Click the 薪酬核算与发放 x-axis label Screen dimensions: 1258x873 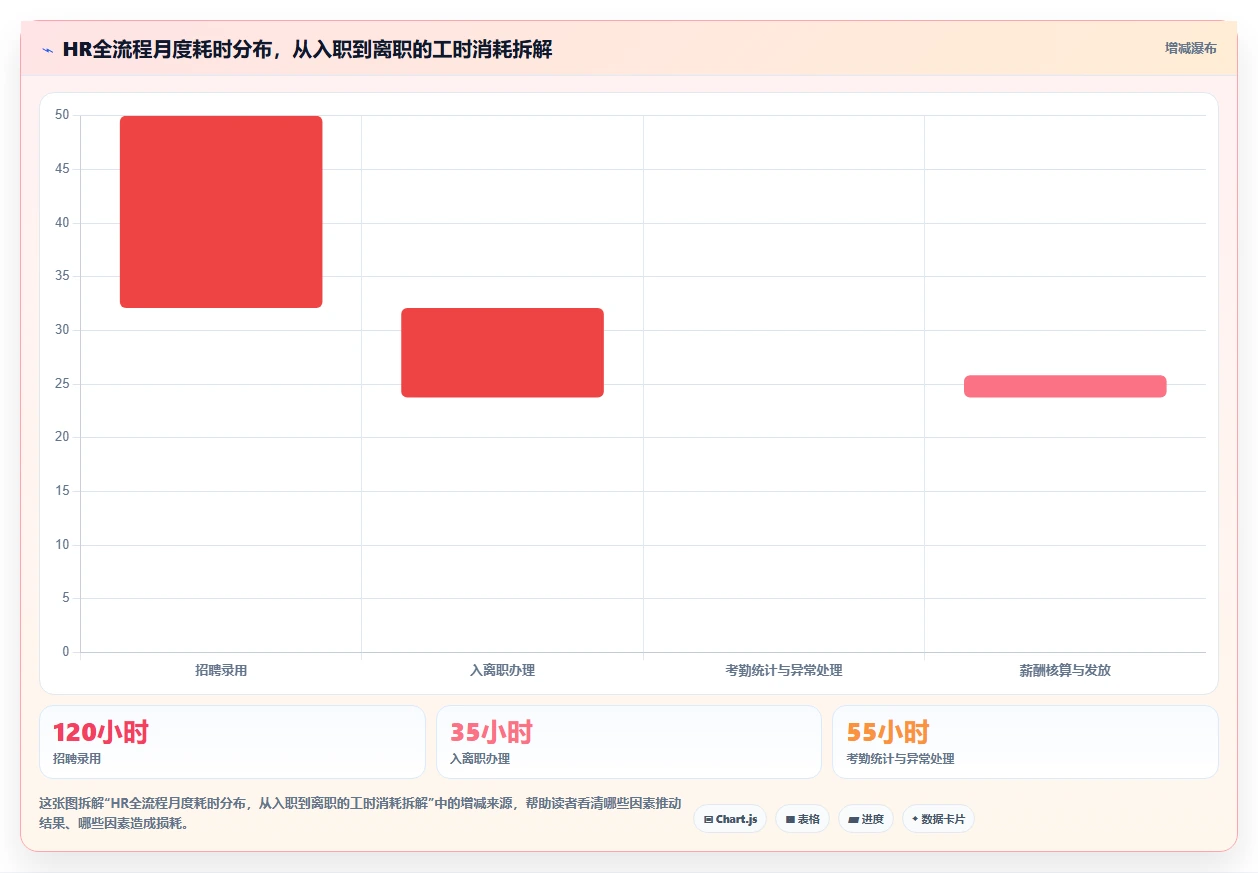(1065, 670)
